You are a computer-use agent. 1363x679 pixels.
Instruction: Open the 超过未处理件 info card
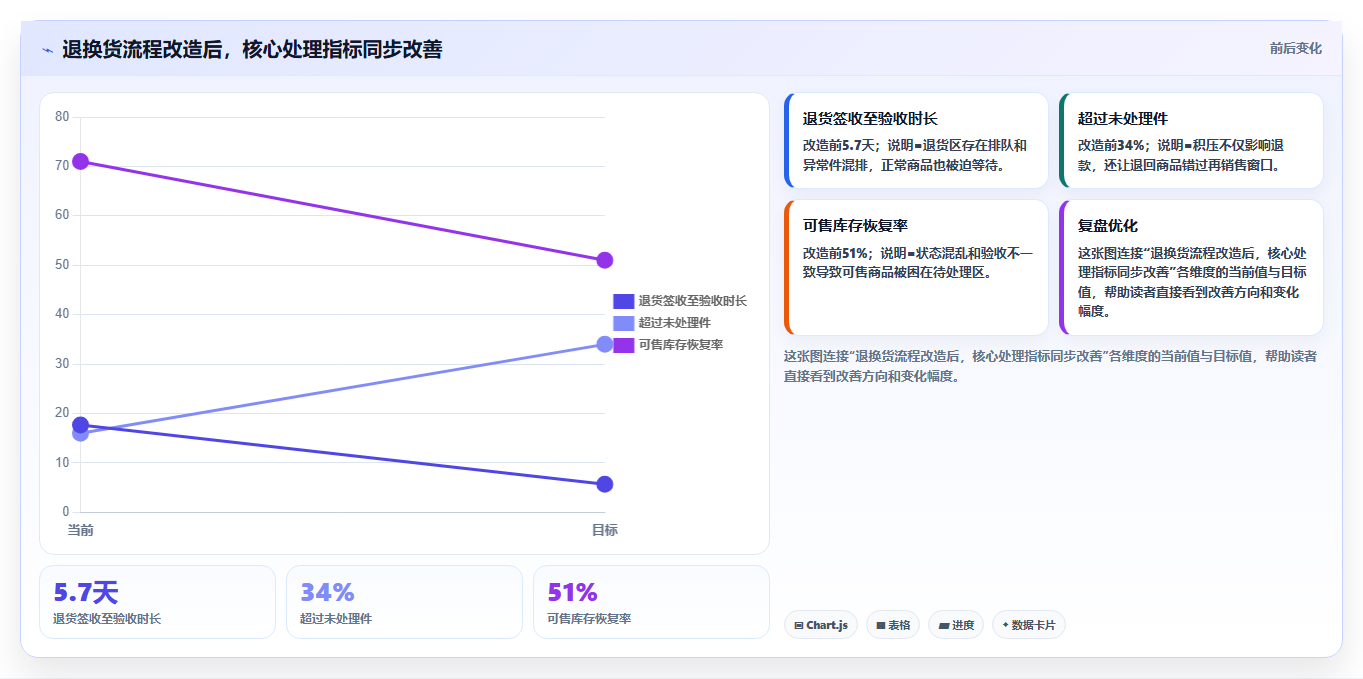pos(1191,141)
